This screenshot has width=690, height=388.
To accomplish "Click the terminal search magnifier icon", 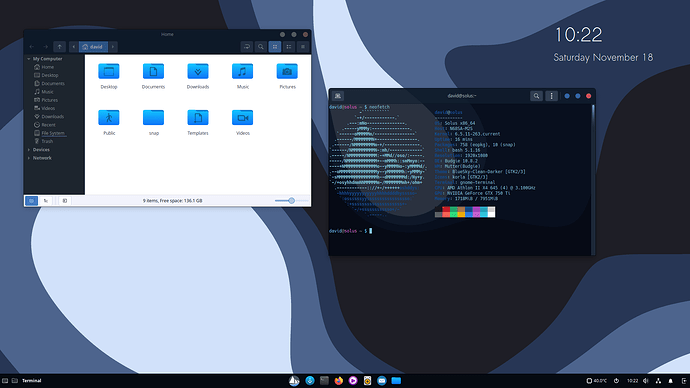I will [536, 96].
